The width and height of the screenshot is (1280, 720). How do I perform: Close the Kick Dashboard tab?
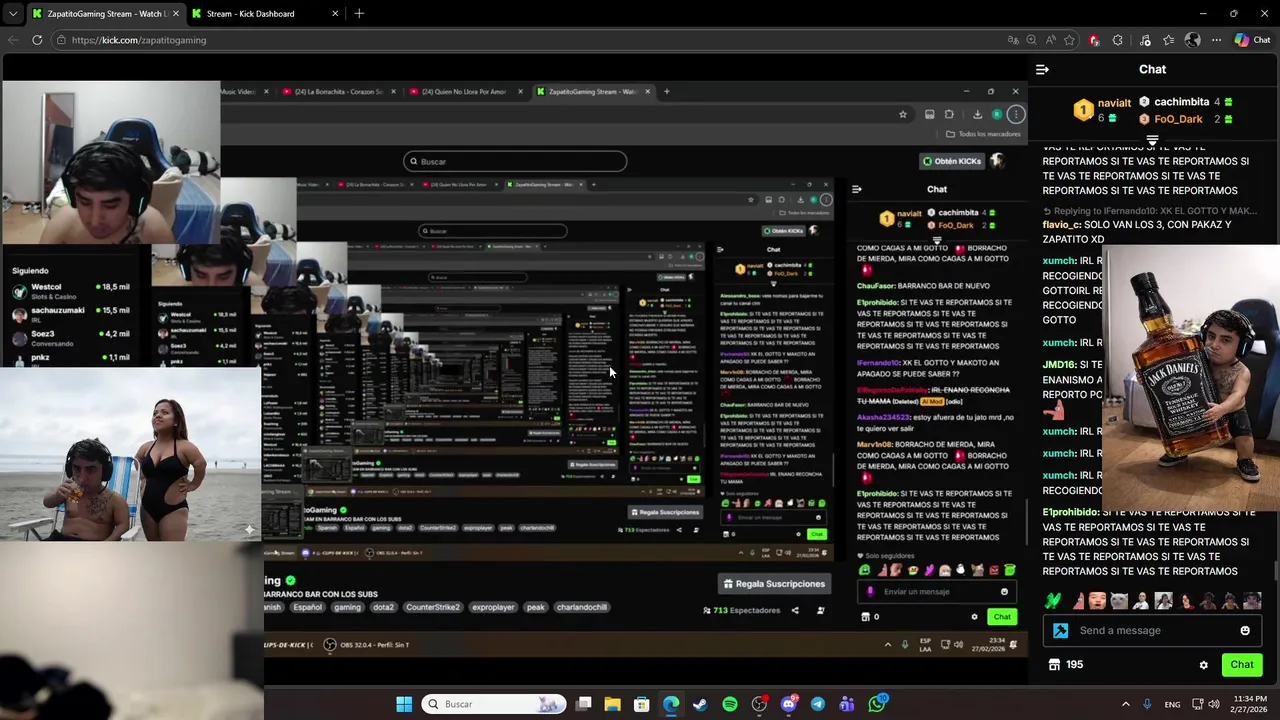(335, 14)
